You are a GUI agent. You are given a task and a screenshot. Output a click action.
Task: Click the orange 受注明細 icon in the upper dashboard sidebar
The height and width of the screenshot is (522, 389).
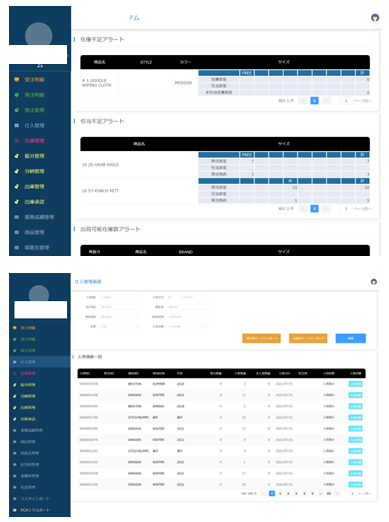17,80
